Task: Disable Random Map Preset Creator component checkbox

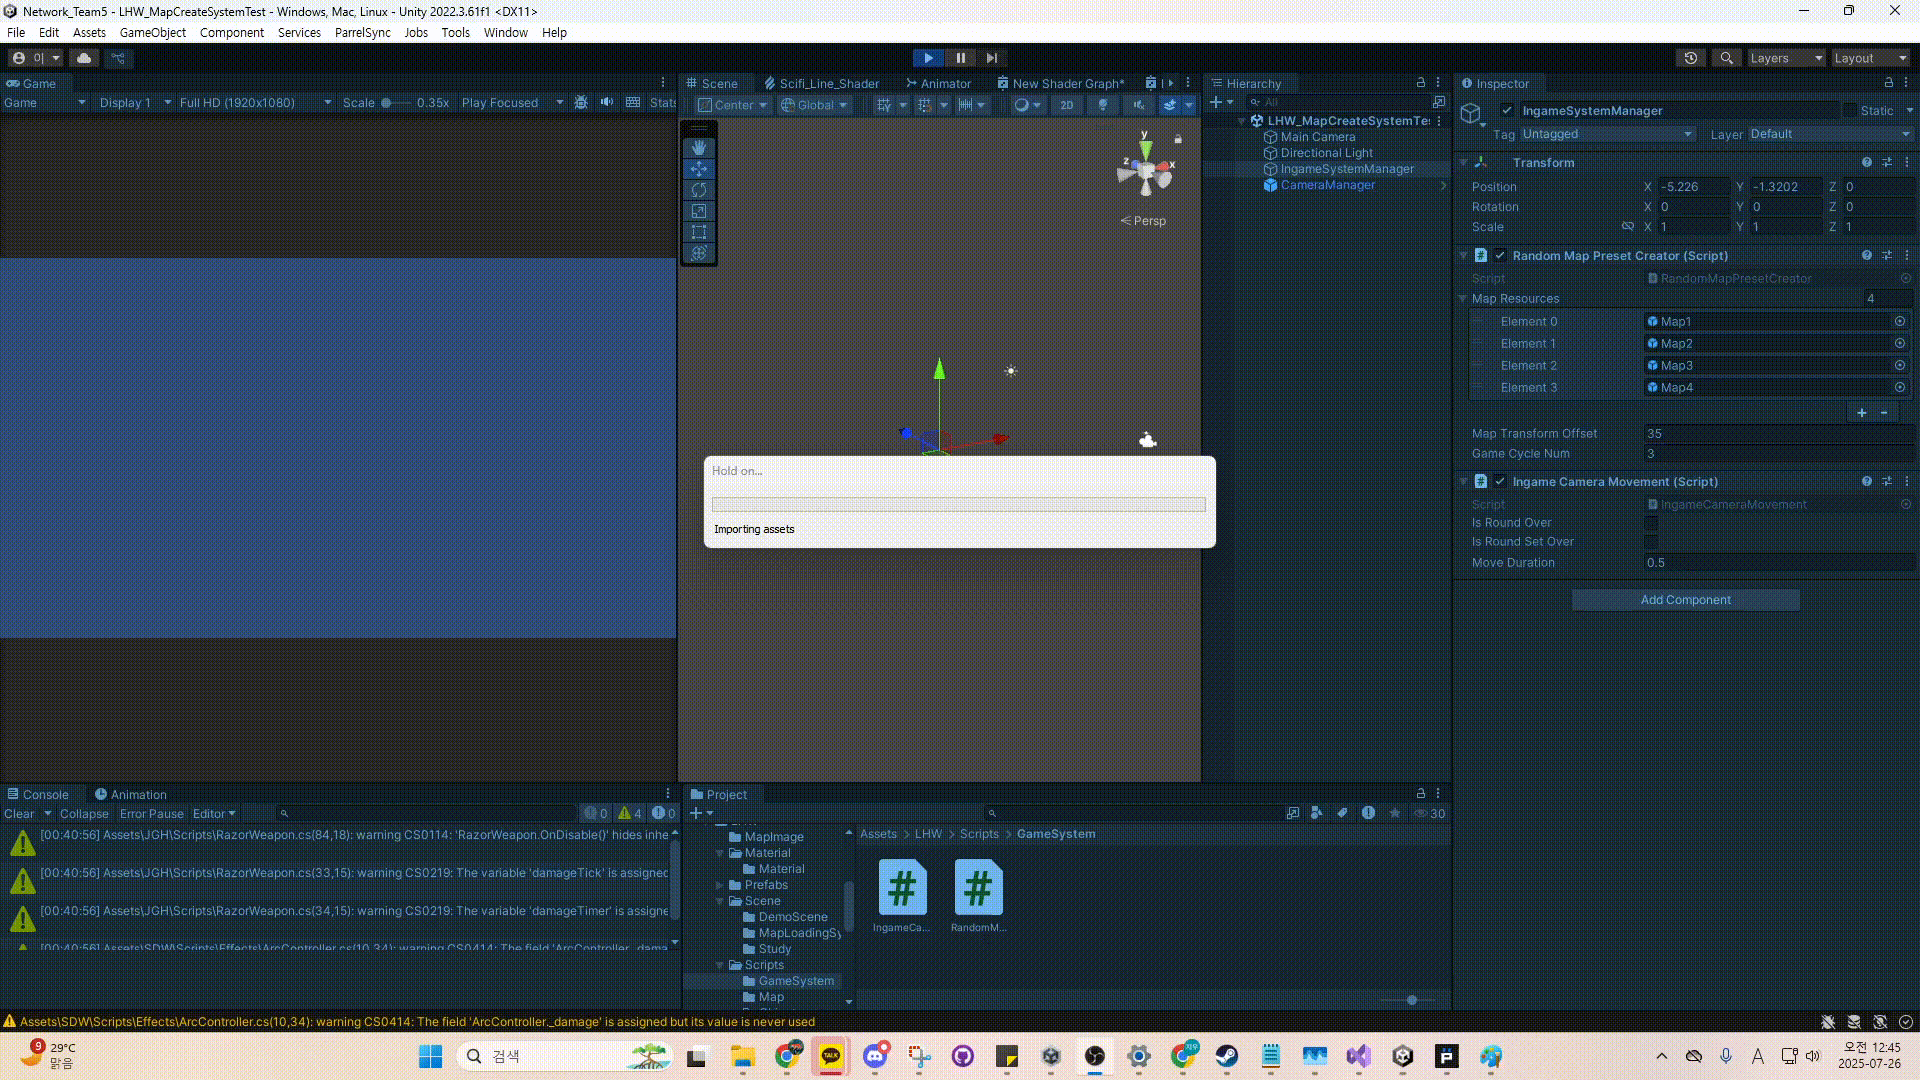Action: pyautogui.click(x=1500, y=256)
